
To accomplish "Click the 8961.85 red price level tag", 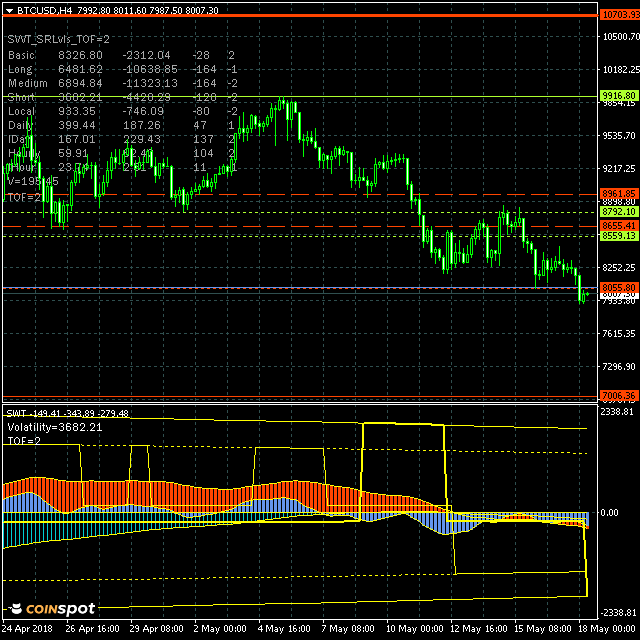I will click(619, 194).
